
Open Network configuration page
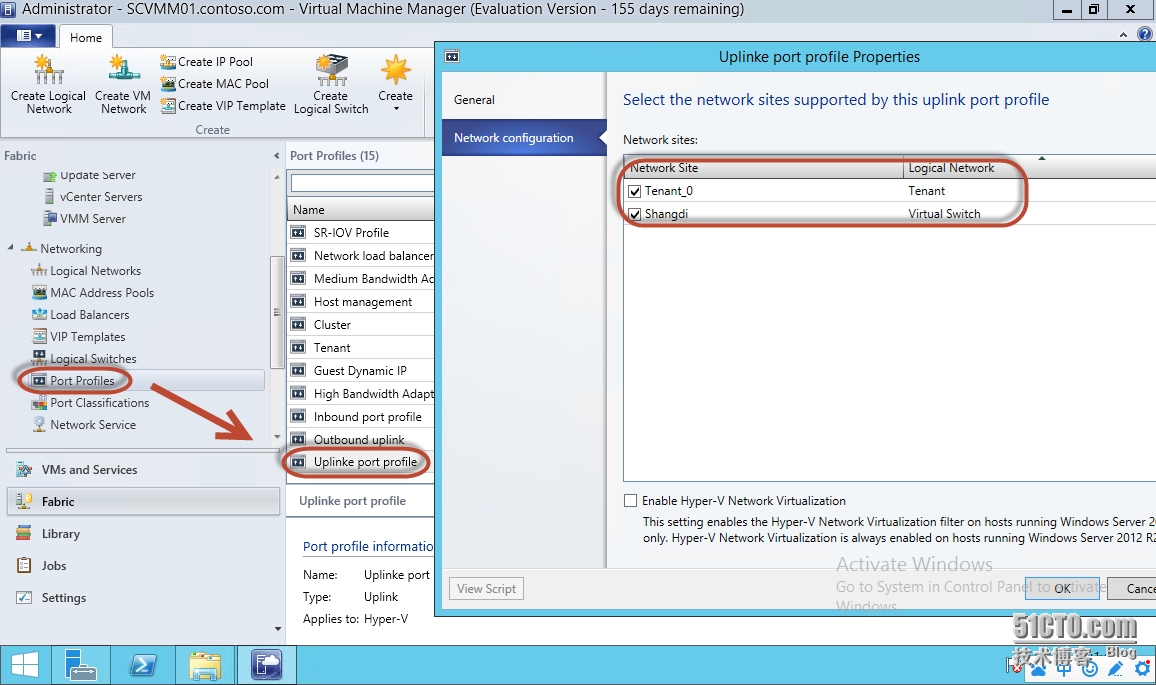tap(524, 138)
